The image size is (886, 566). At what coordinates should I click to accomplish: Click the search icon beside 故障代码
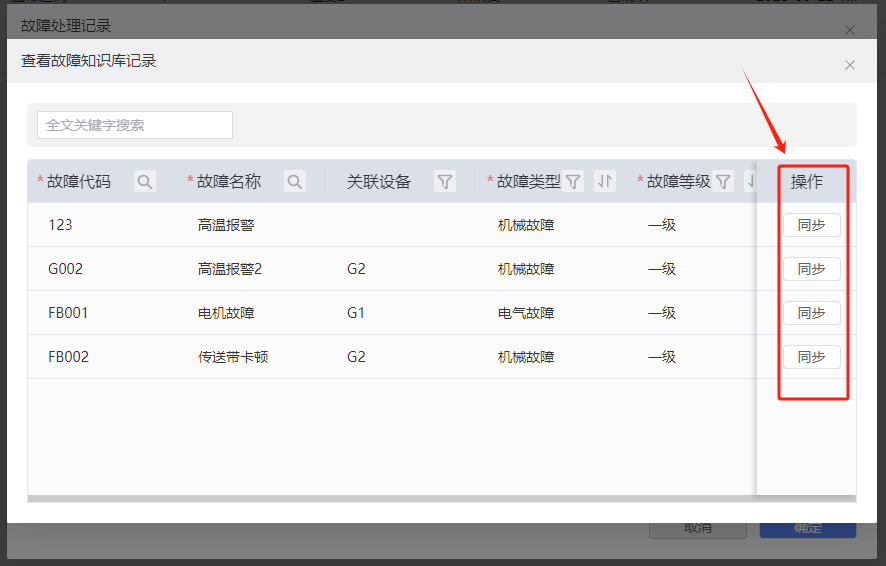pos(145,181)
